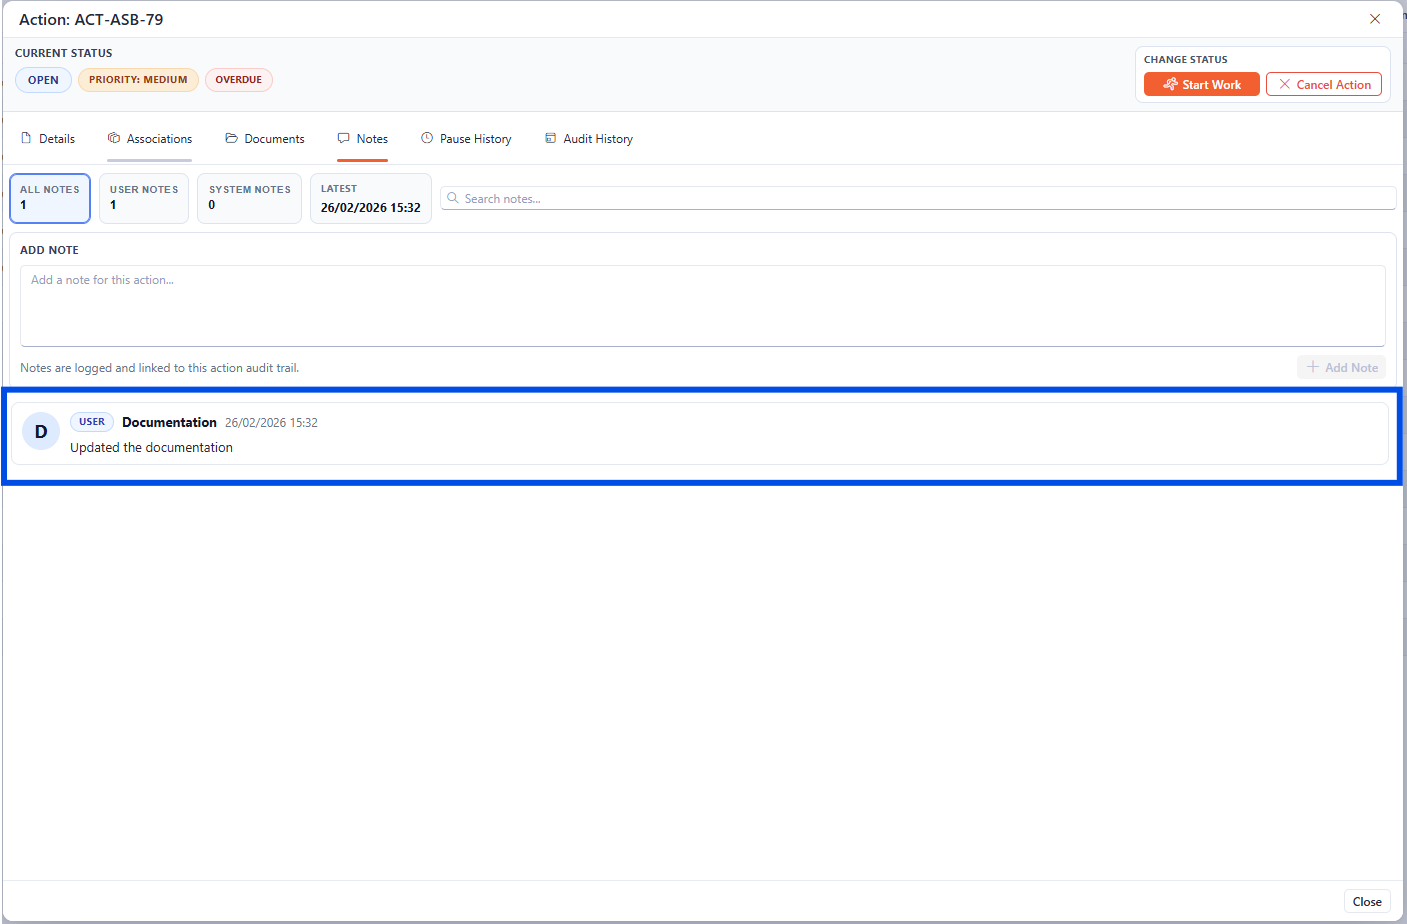Screen dimensions: 1407x924
Task: Focus the Search notes field
Action: pyautogui.click(x=920, y=199)
